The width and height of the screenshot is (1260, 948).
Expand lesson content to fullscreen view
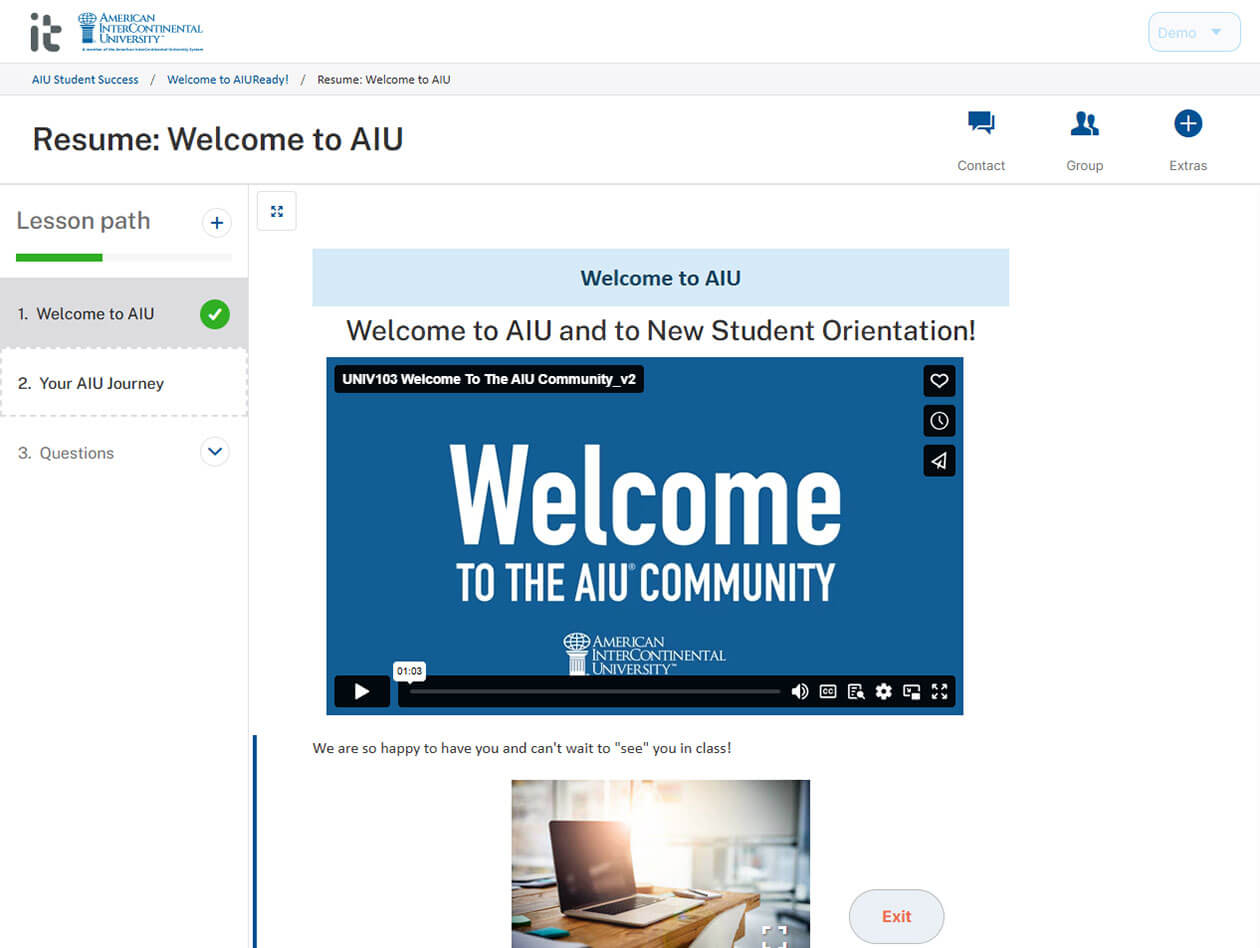click(277, 211)
